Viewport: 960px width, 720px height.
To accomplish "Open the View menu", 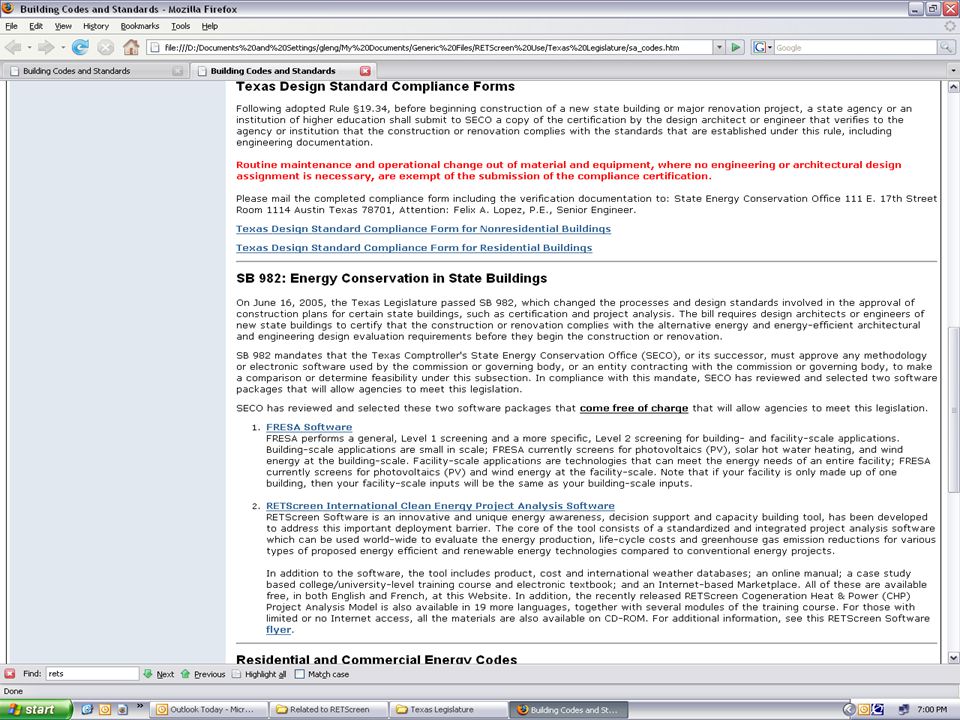I will (63, 26).
